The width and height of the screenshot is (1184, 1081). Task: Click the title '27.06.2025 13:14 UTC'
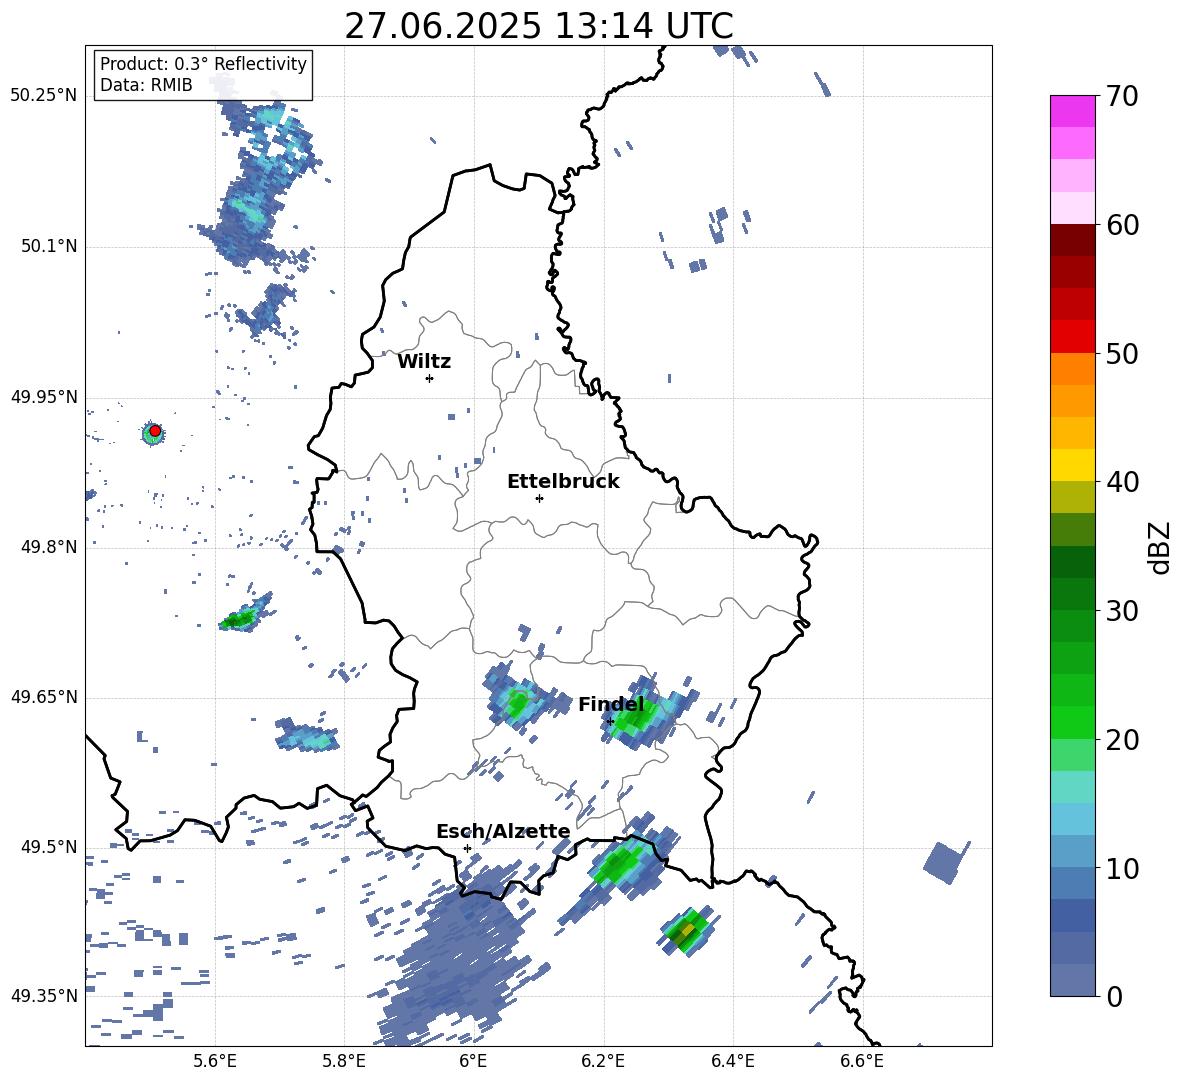pyautogui.click(x=538, y=26)
